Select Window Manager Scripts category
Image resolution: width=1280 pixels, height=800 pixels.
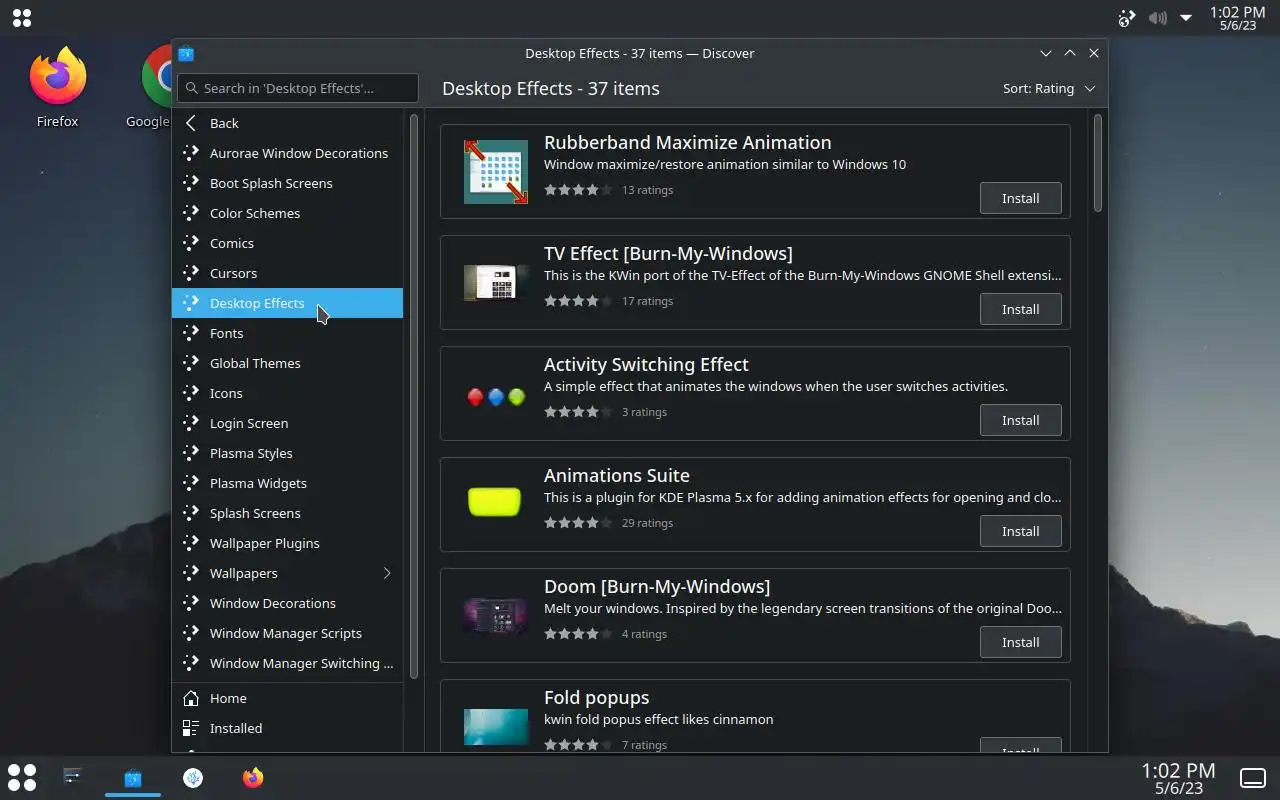[287, 633]
